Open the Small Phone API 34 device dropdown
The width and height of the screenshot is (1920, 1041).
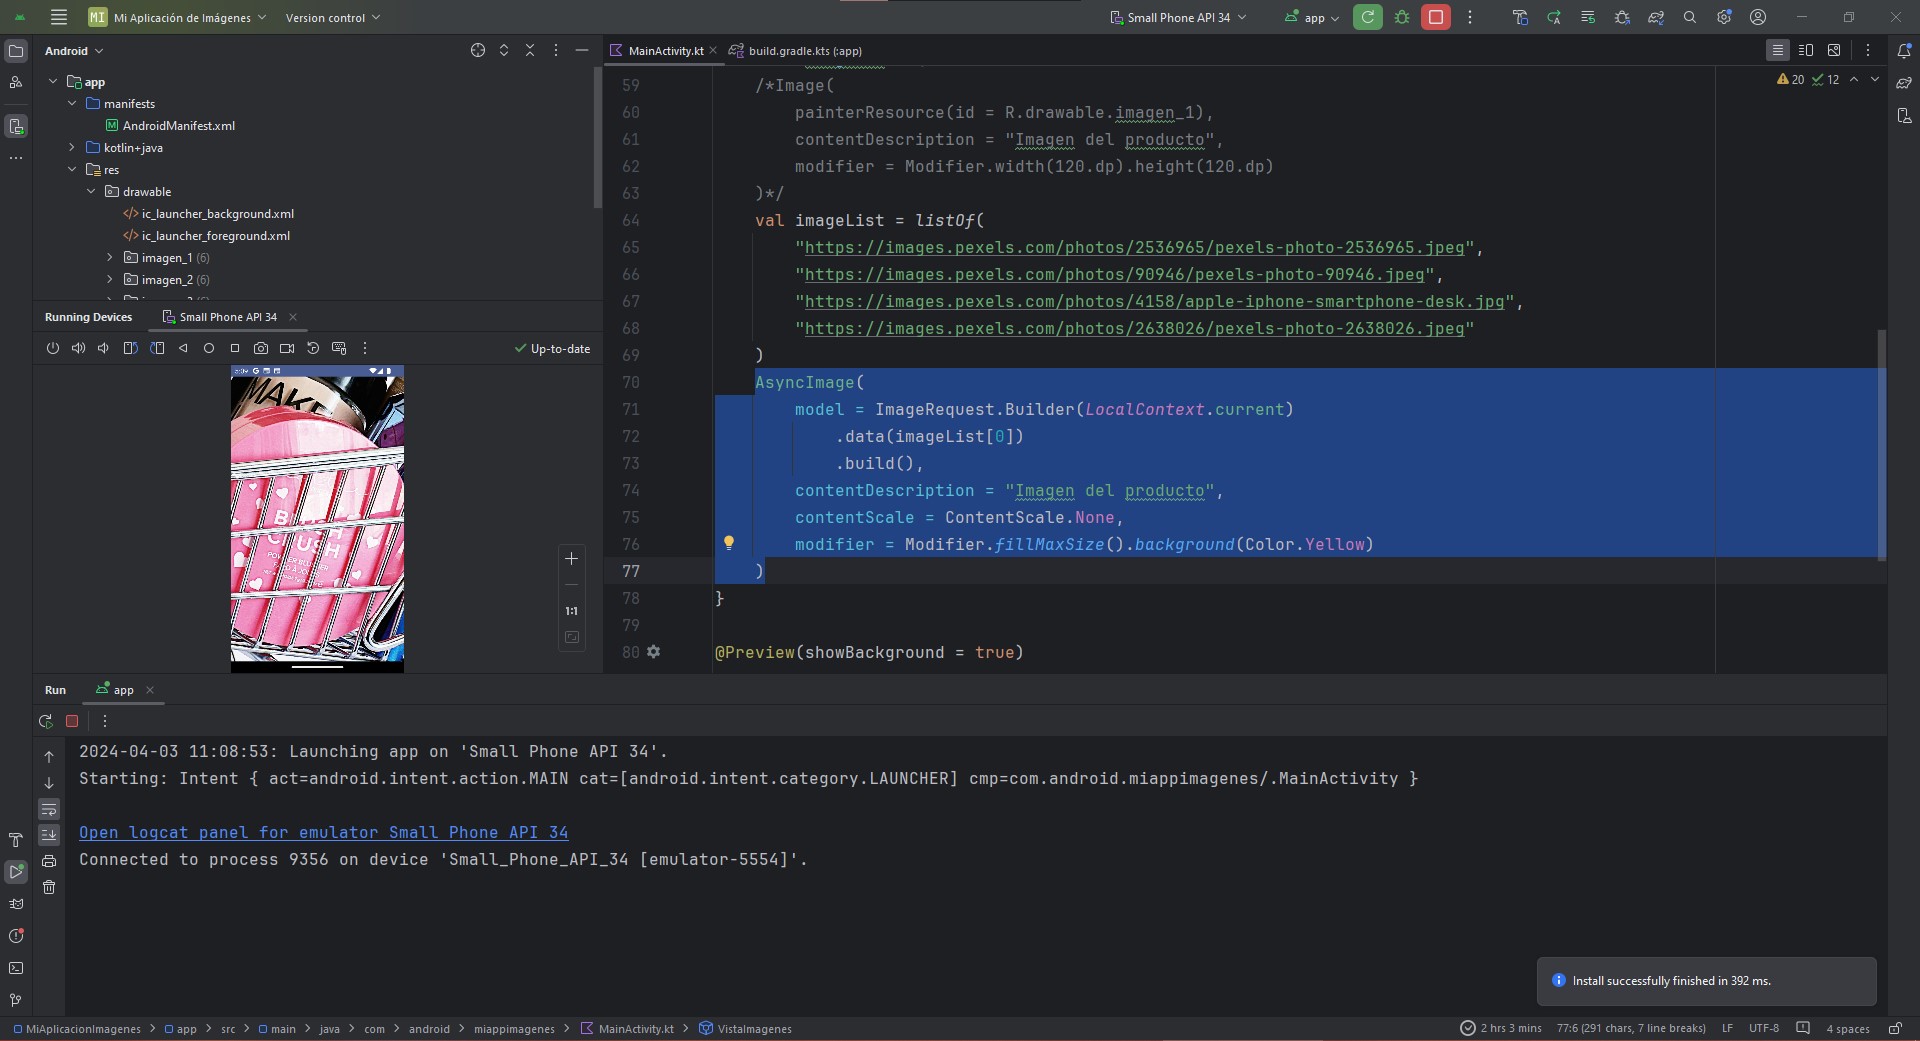[x=1179, y=17]
